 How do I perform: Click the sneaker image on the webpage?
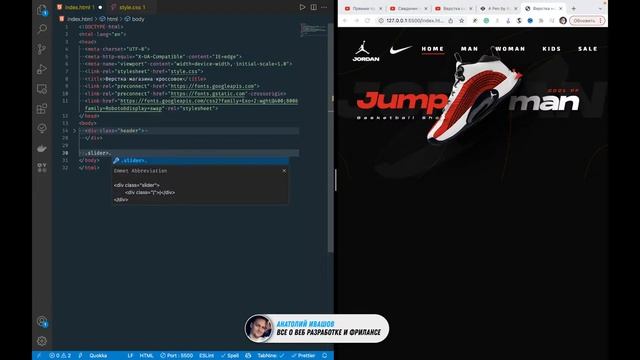click(476, 97)
